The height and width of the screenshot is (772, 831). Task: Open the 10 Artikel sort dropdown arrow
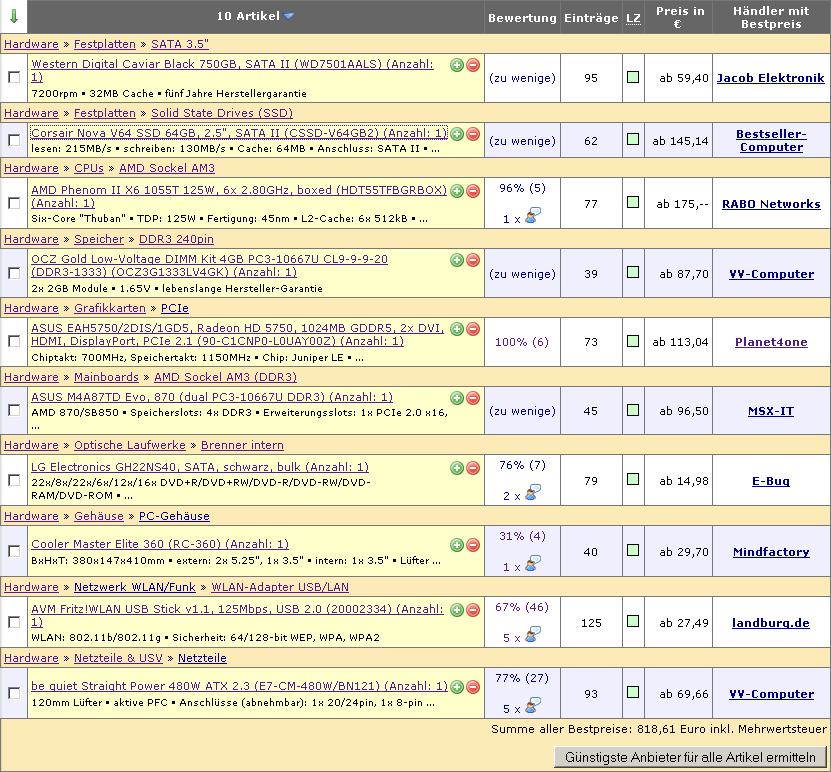288,16
